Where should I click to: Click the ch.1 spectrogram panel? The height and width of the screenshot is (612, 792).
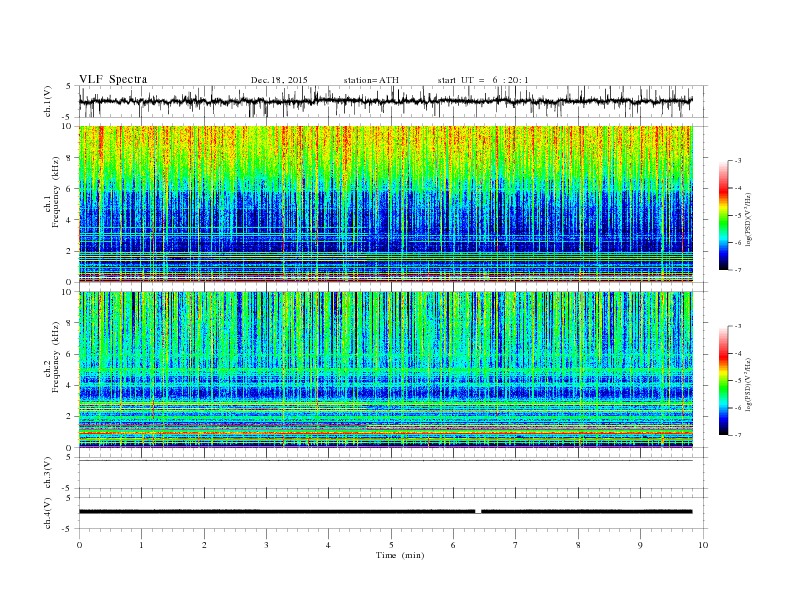386,204
